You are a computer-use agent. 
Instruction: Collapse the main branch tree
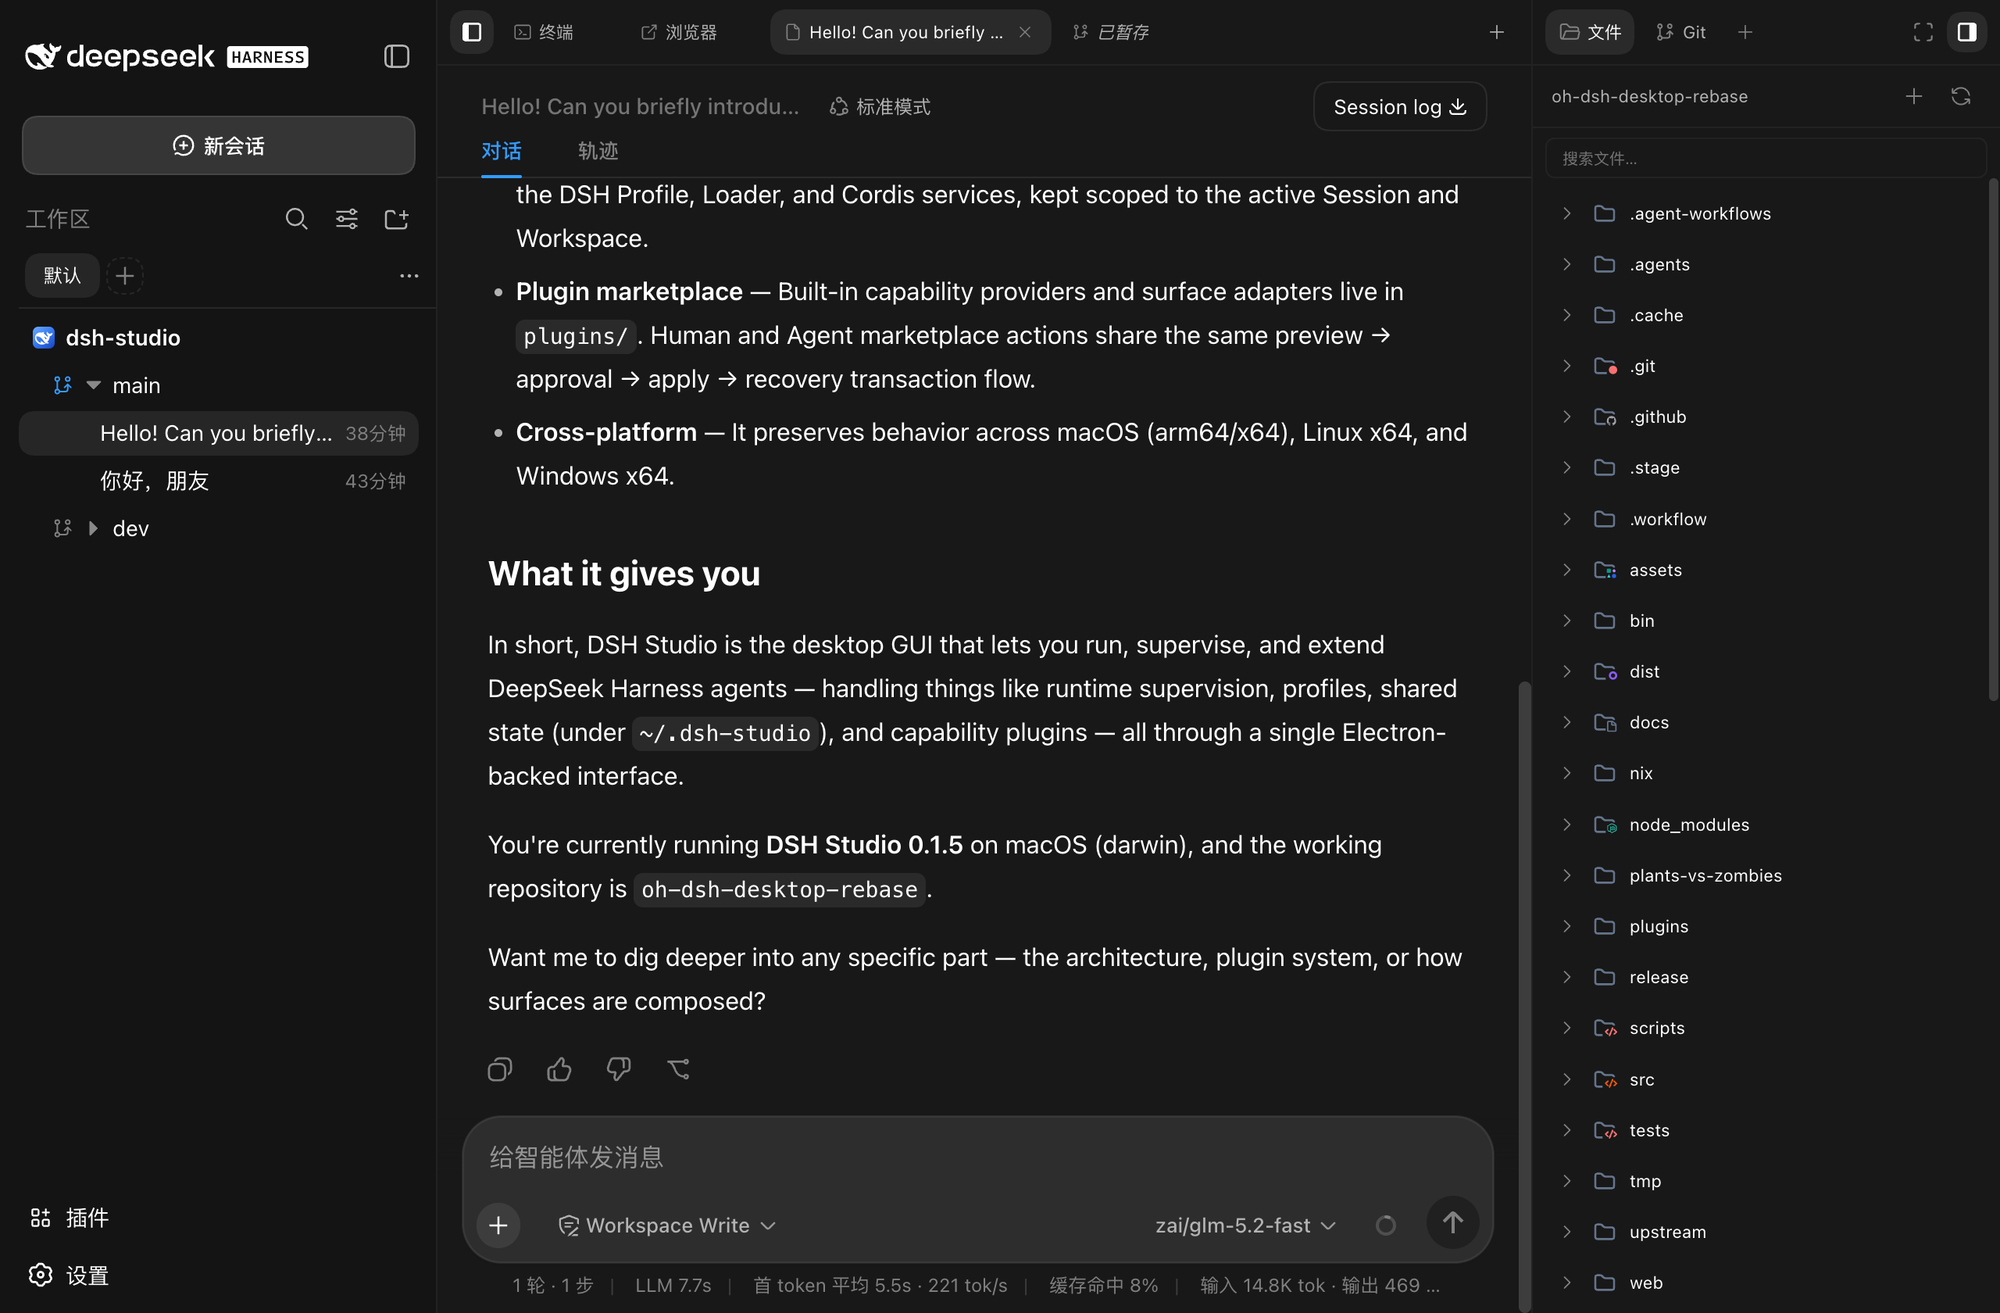pos(94,385)
